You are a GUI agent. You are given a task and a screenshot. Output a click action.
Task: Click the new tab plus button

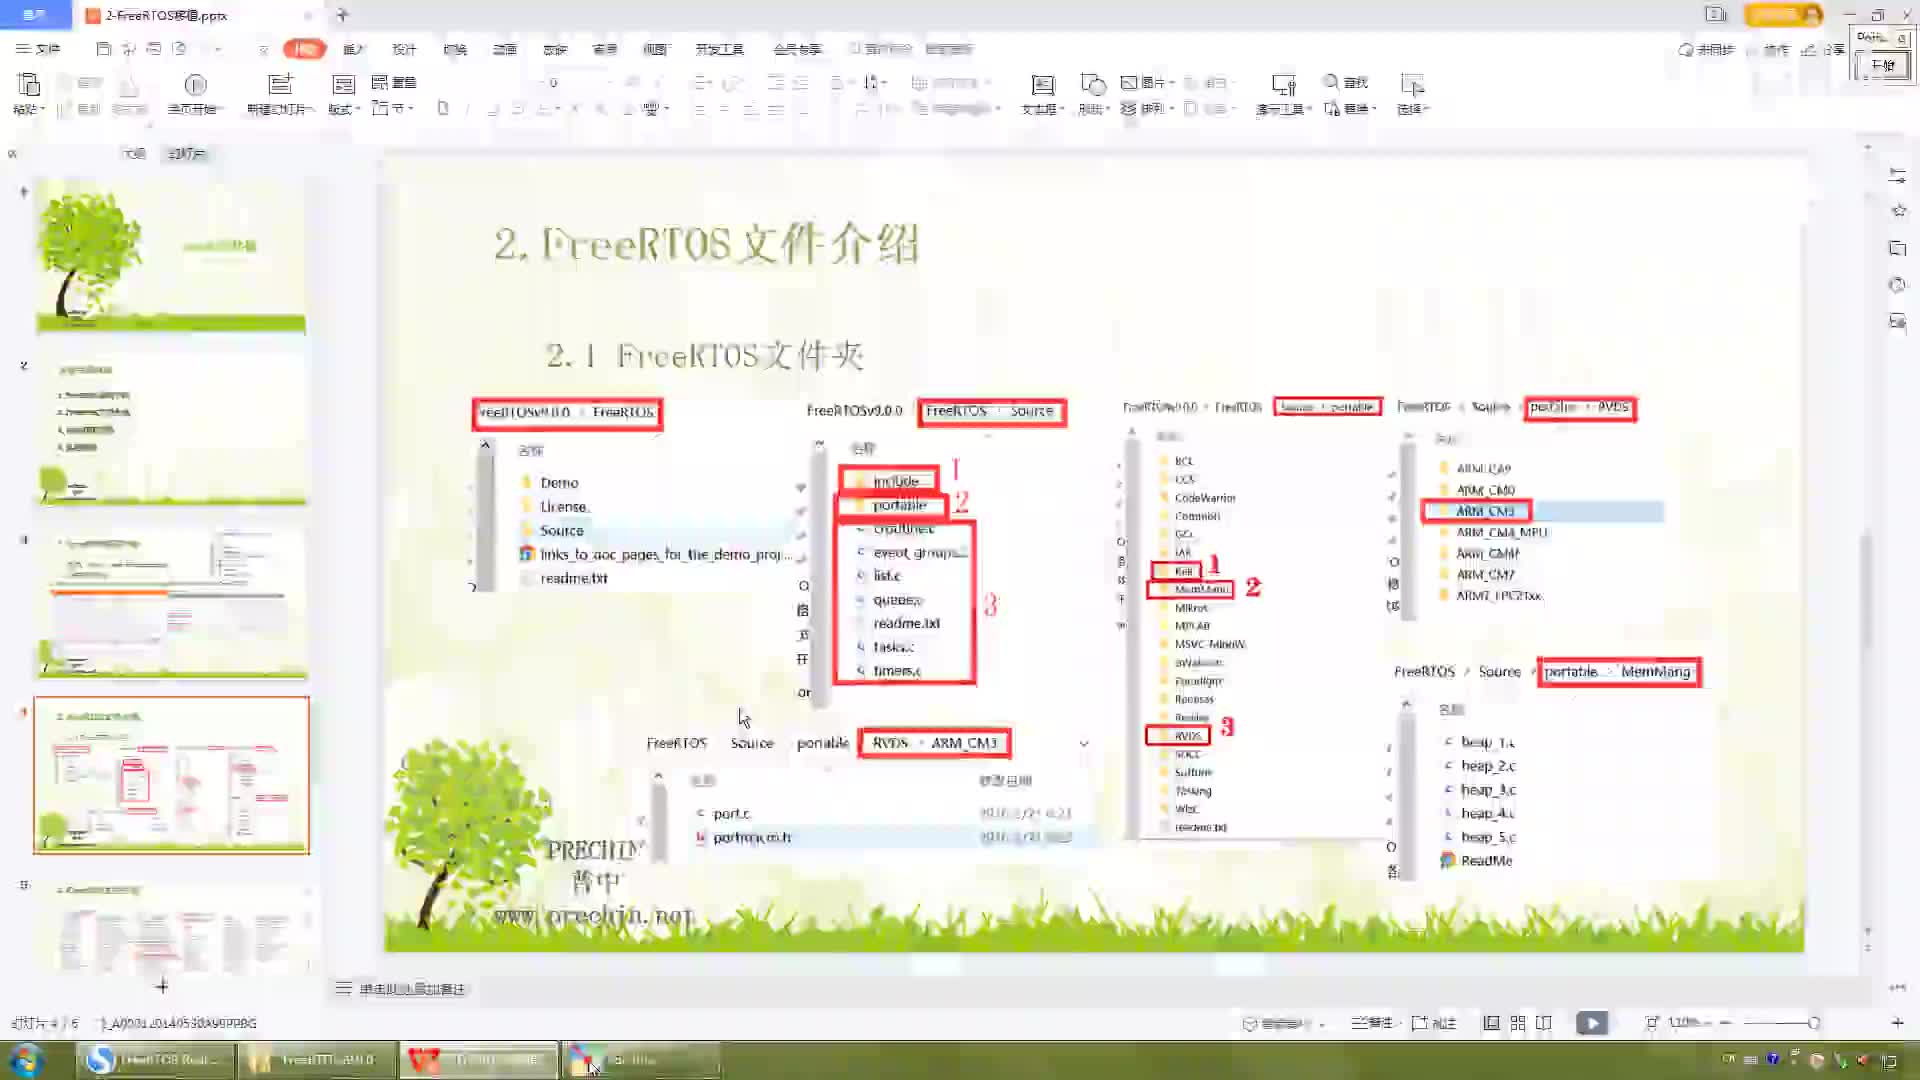343,15
